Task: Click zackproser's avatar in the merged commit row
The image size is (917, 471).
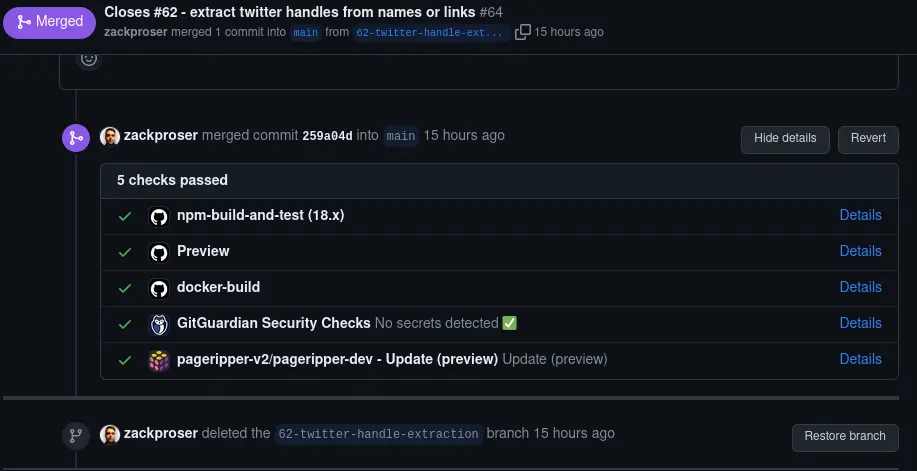Action: [x=110, y=136]
